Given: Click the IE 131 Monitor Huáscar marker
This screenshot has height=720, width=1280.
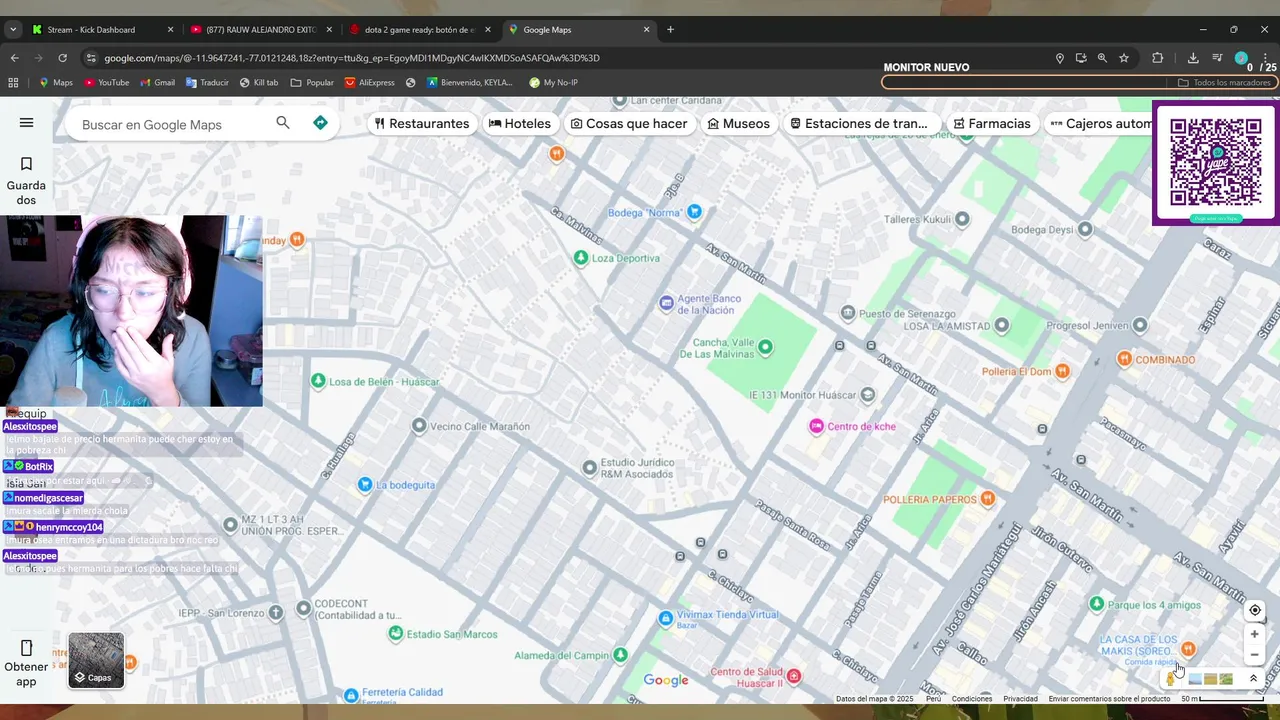Looking at the screenshot, I should point(867,395).
